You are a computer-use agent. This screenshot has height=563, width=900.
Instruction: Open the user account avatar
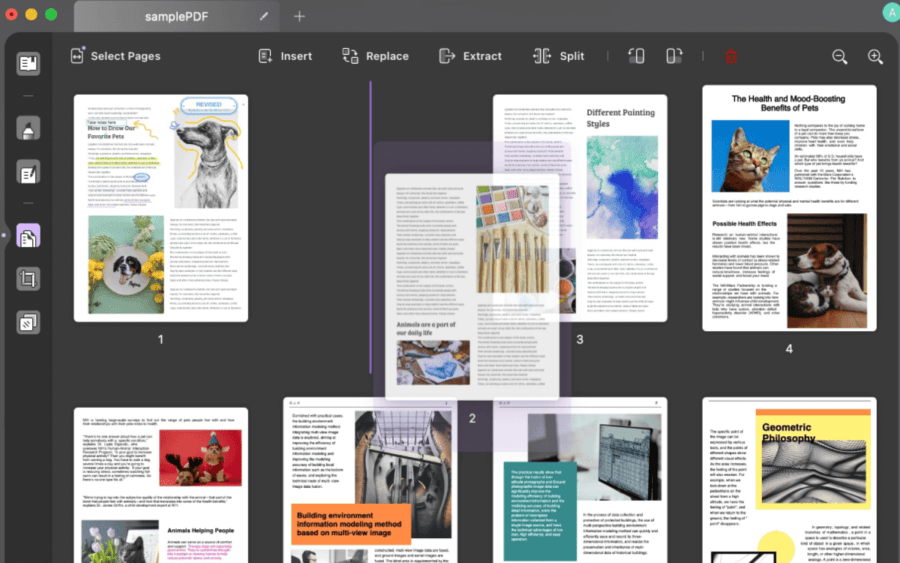coord(891,13)
